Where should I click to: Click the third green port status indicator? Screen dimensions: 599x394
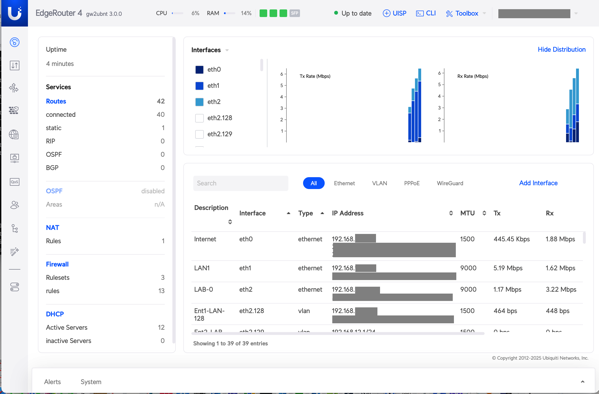tap(283, 13)
